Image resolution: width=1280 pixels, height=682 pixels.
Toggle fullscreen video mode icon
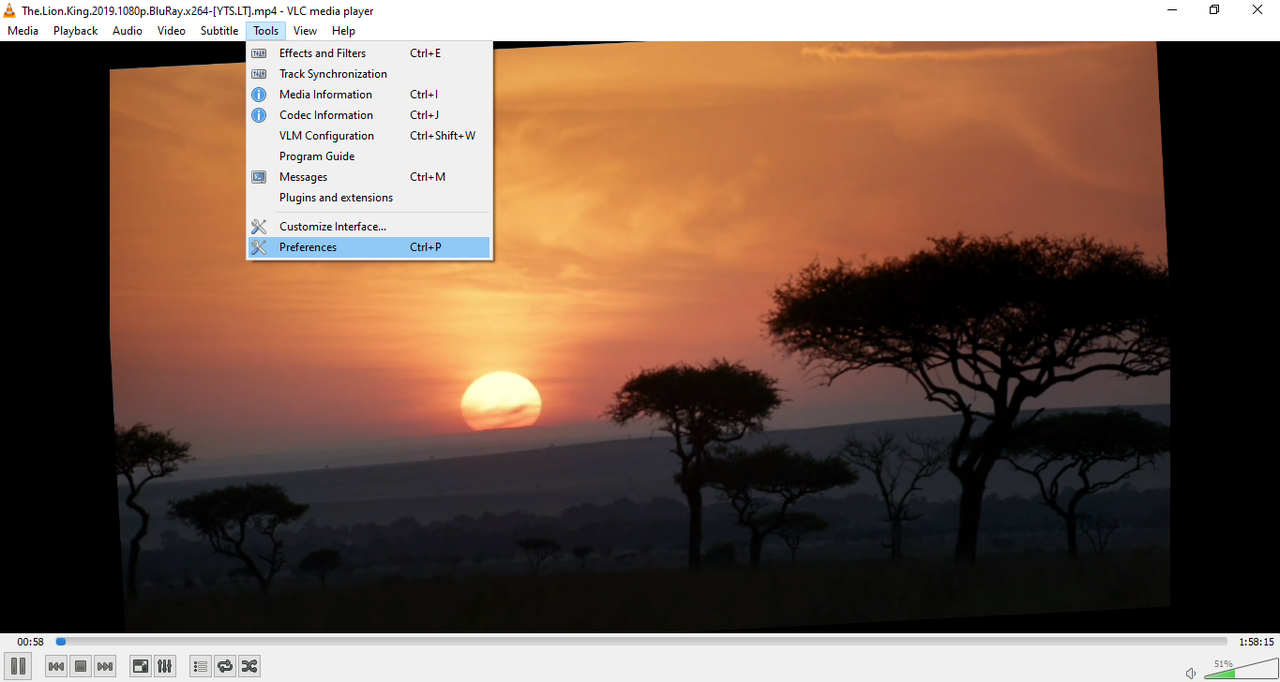click(x=141, y=666)
